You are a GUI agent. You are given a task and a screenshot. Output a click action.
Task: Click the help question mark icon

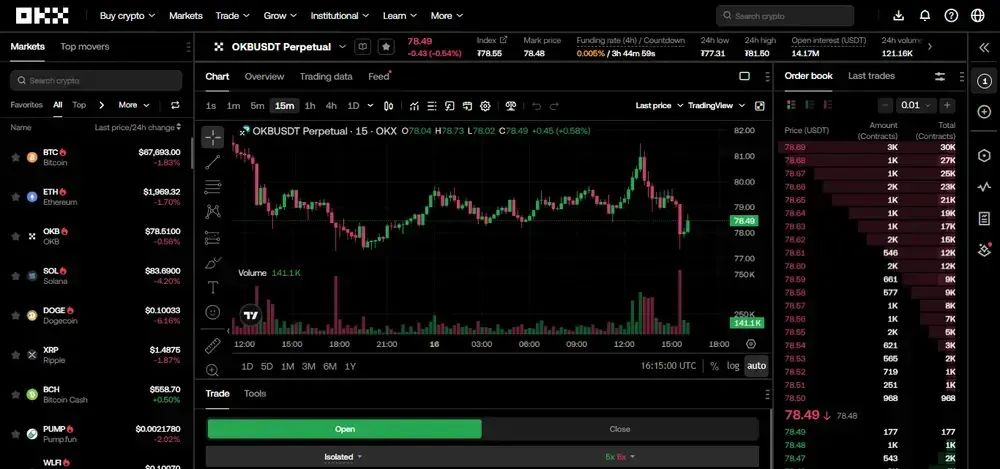pyautogui.click(x=951, y=16)
